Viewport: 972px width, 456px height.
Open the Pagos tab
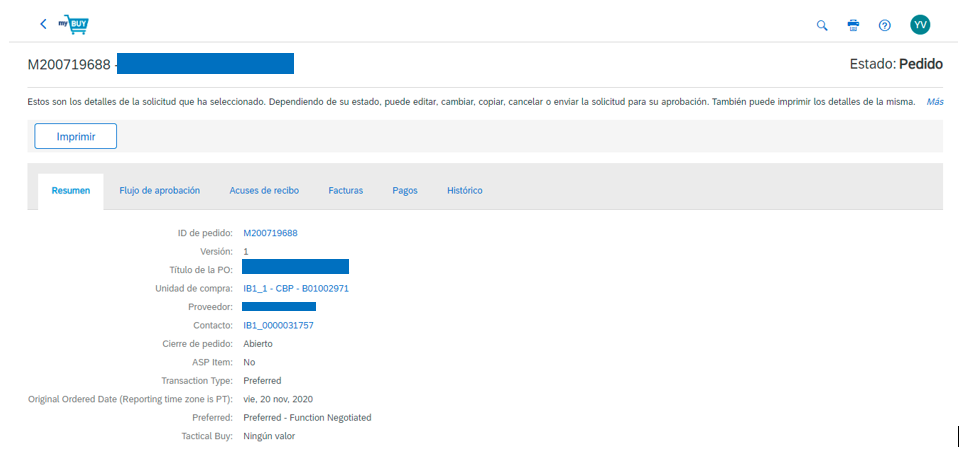click(x=405, y=191)
